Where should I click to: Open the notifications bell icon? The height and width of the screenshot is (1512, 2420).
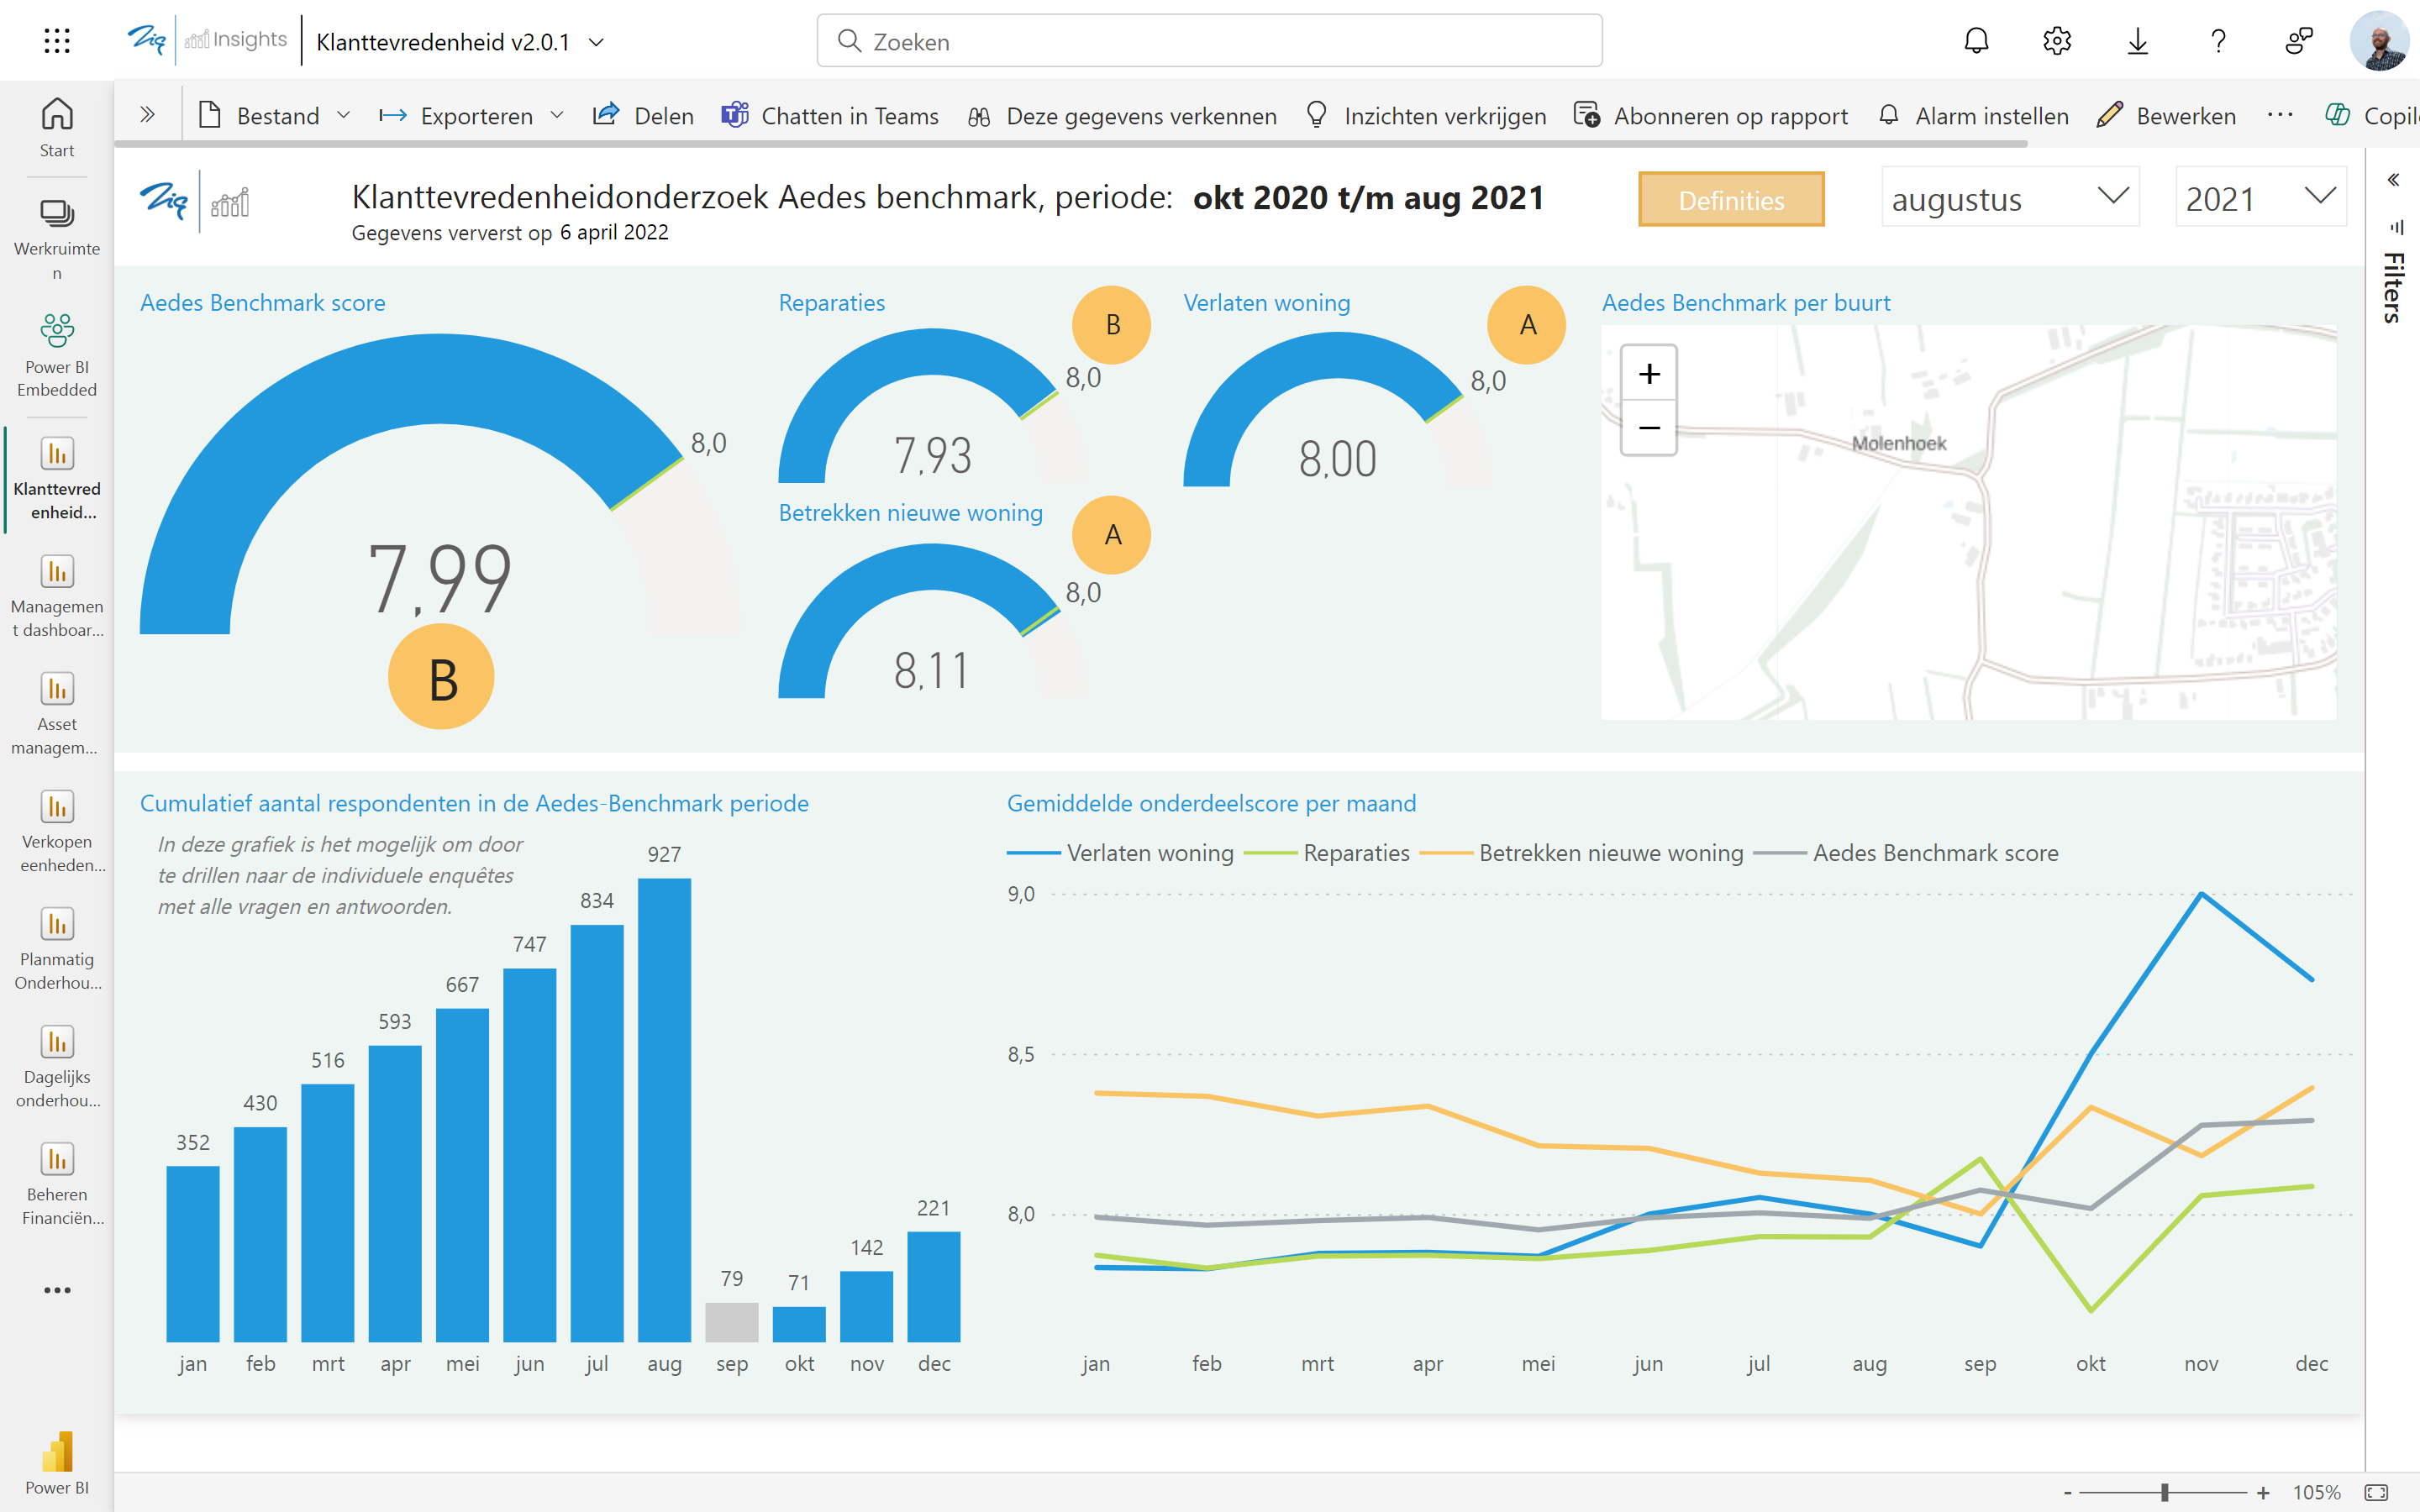[1976, 41]
